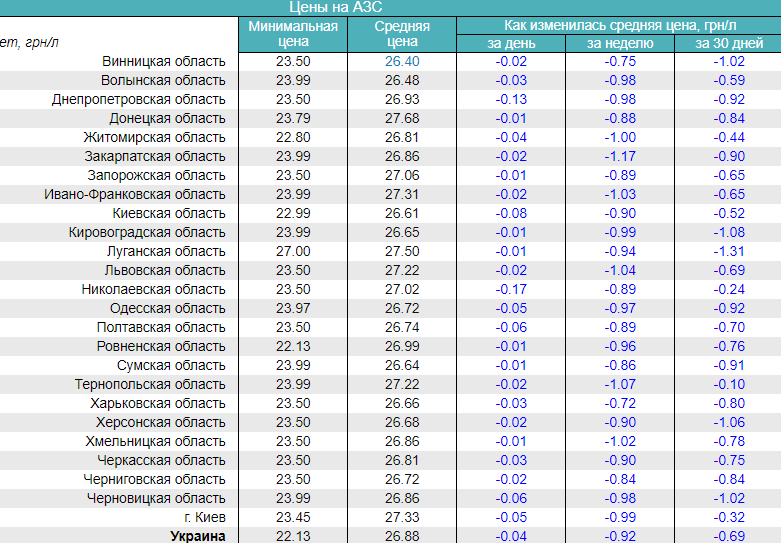Click the Как изменилась средняя цена header
Viewport: 781px width, 543px height.
point(619,25)
